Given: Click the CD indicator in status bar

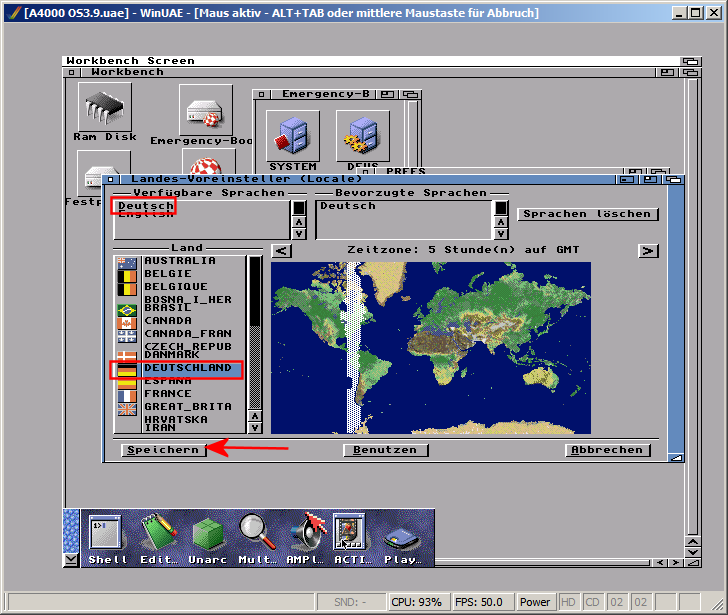Looking at the screenshot, I should (x=592, y=602).
